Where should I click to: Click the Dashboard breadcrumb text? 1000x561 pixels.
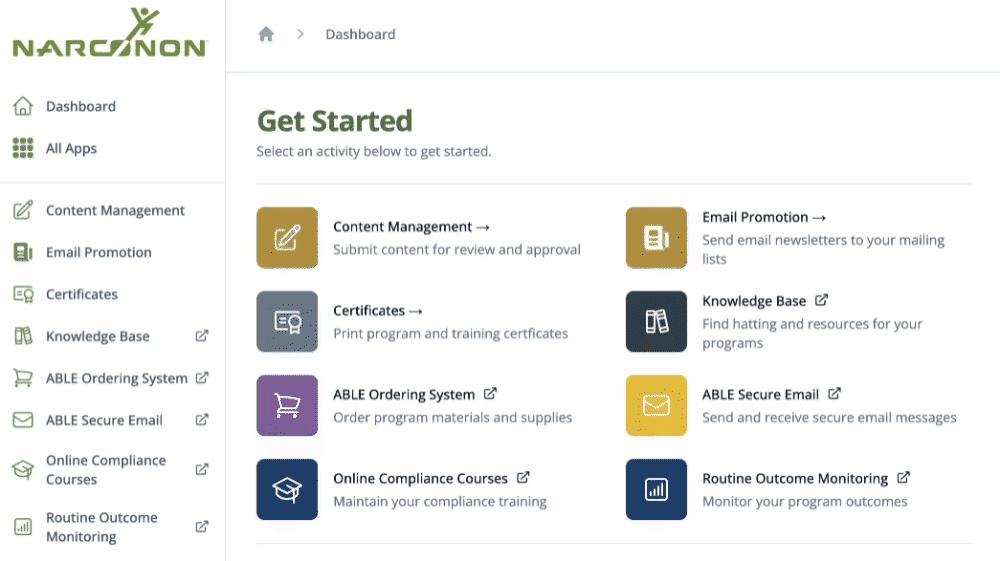(x=360, y=34)
